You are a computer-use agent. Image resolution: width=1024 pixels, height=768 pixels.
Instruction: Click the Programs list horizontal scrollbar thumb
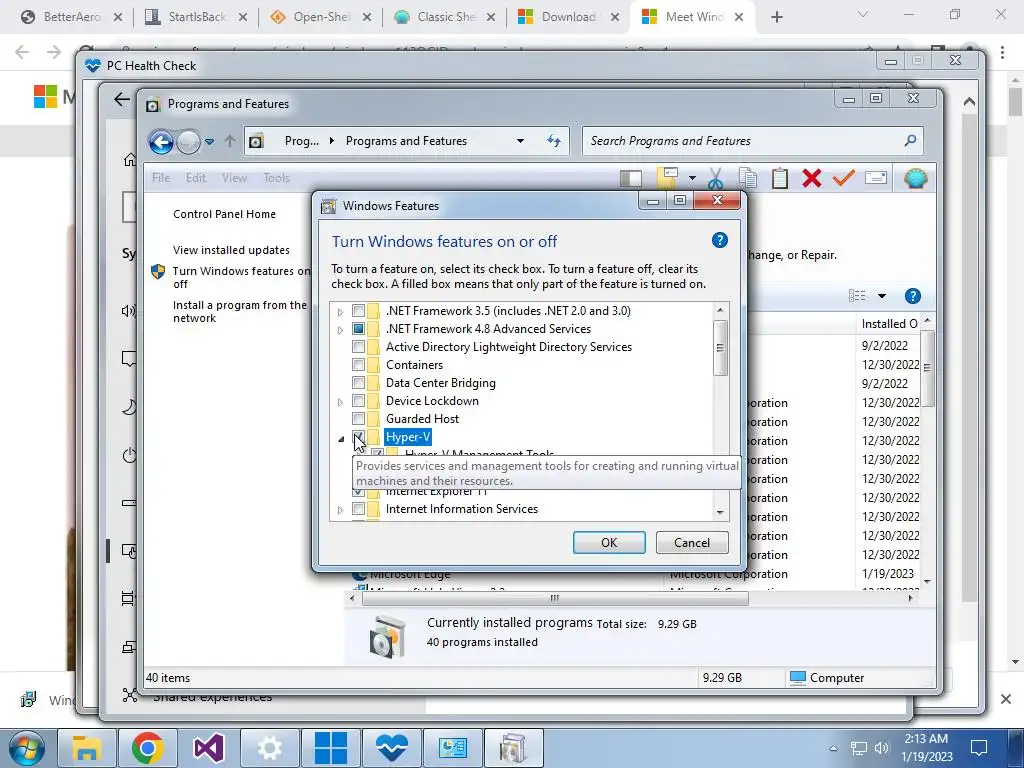pos(555,598)
